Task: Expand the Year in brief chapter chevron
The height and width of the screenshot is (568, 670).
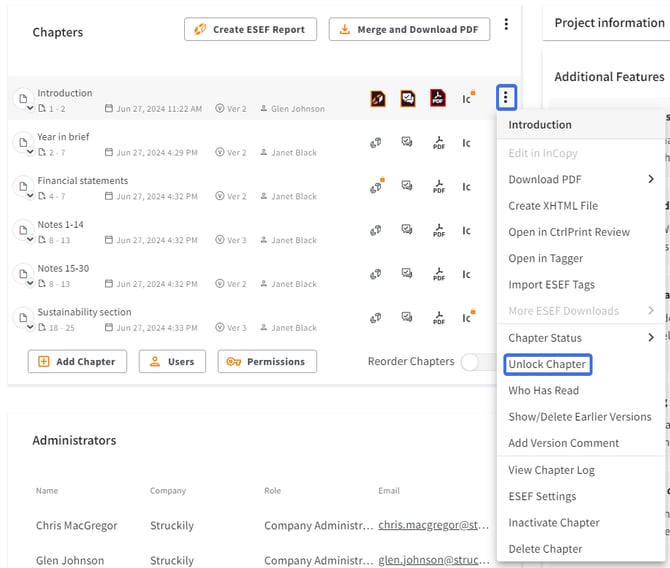Action: [x=30, y=151]
